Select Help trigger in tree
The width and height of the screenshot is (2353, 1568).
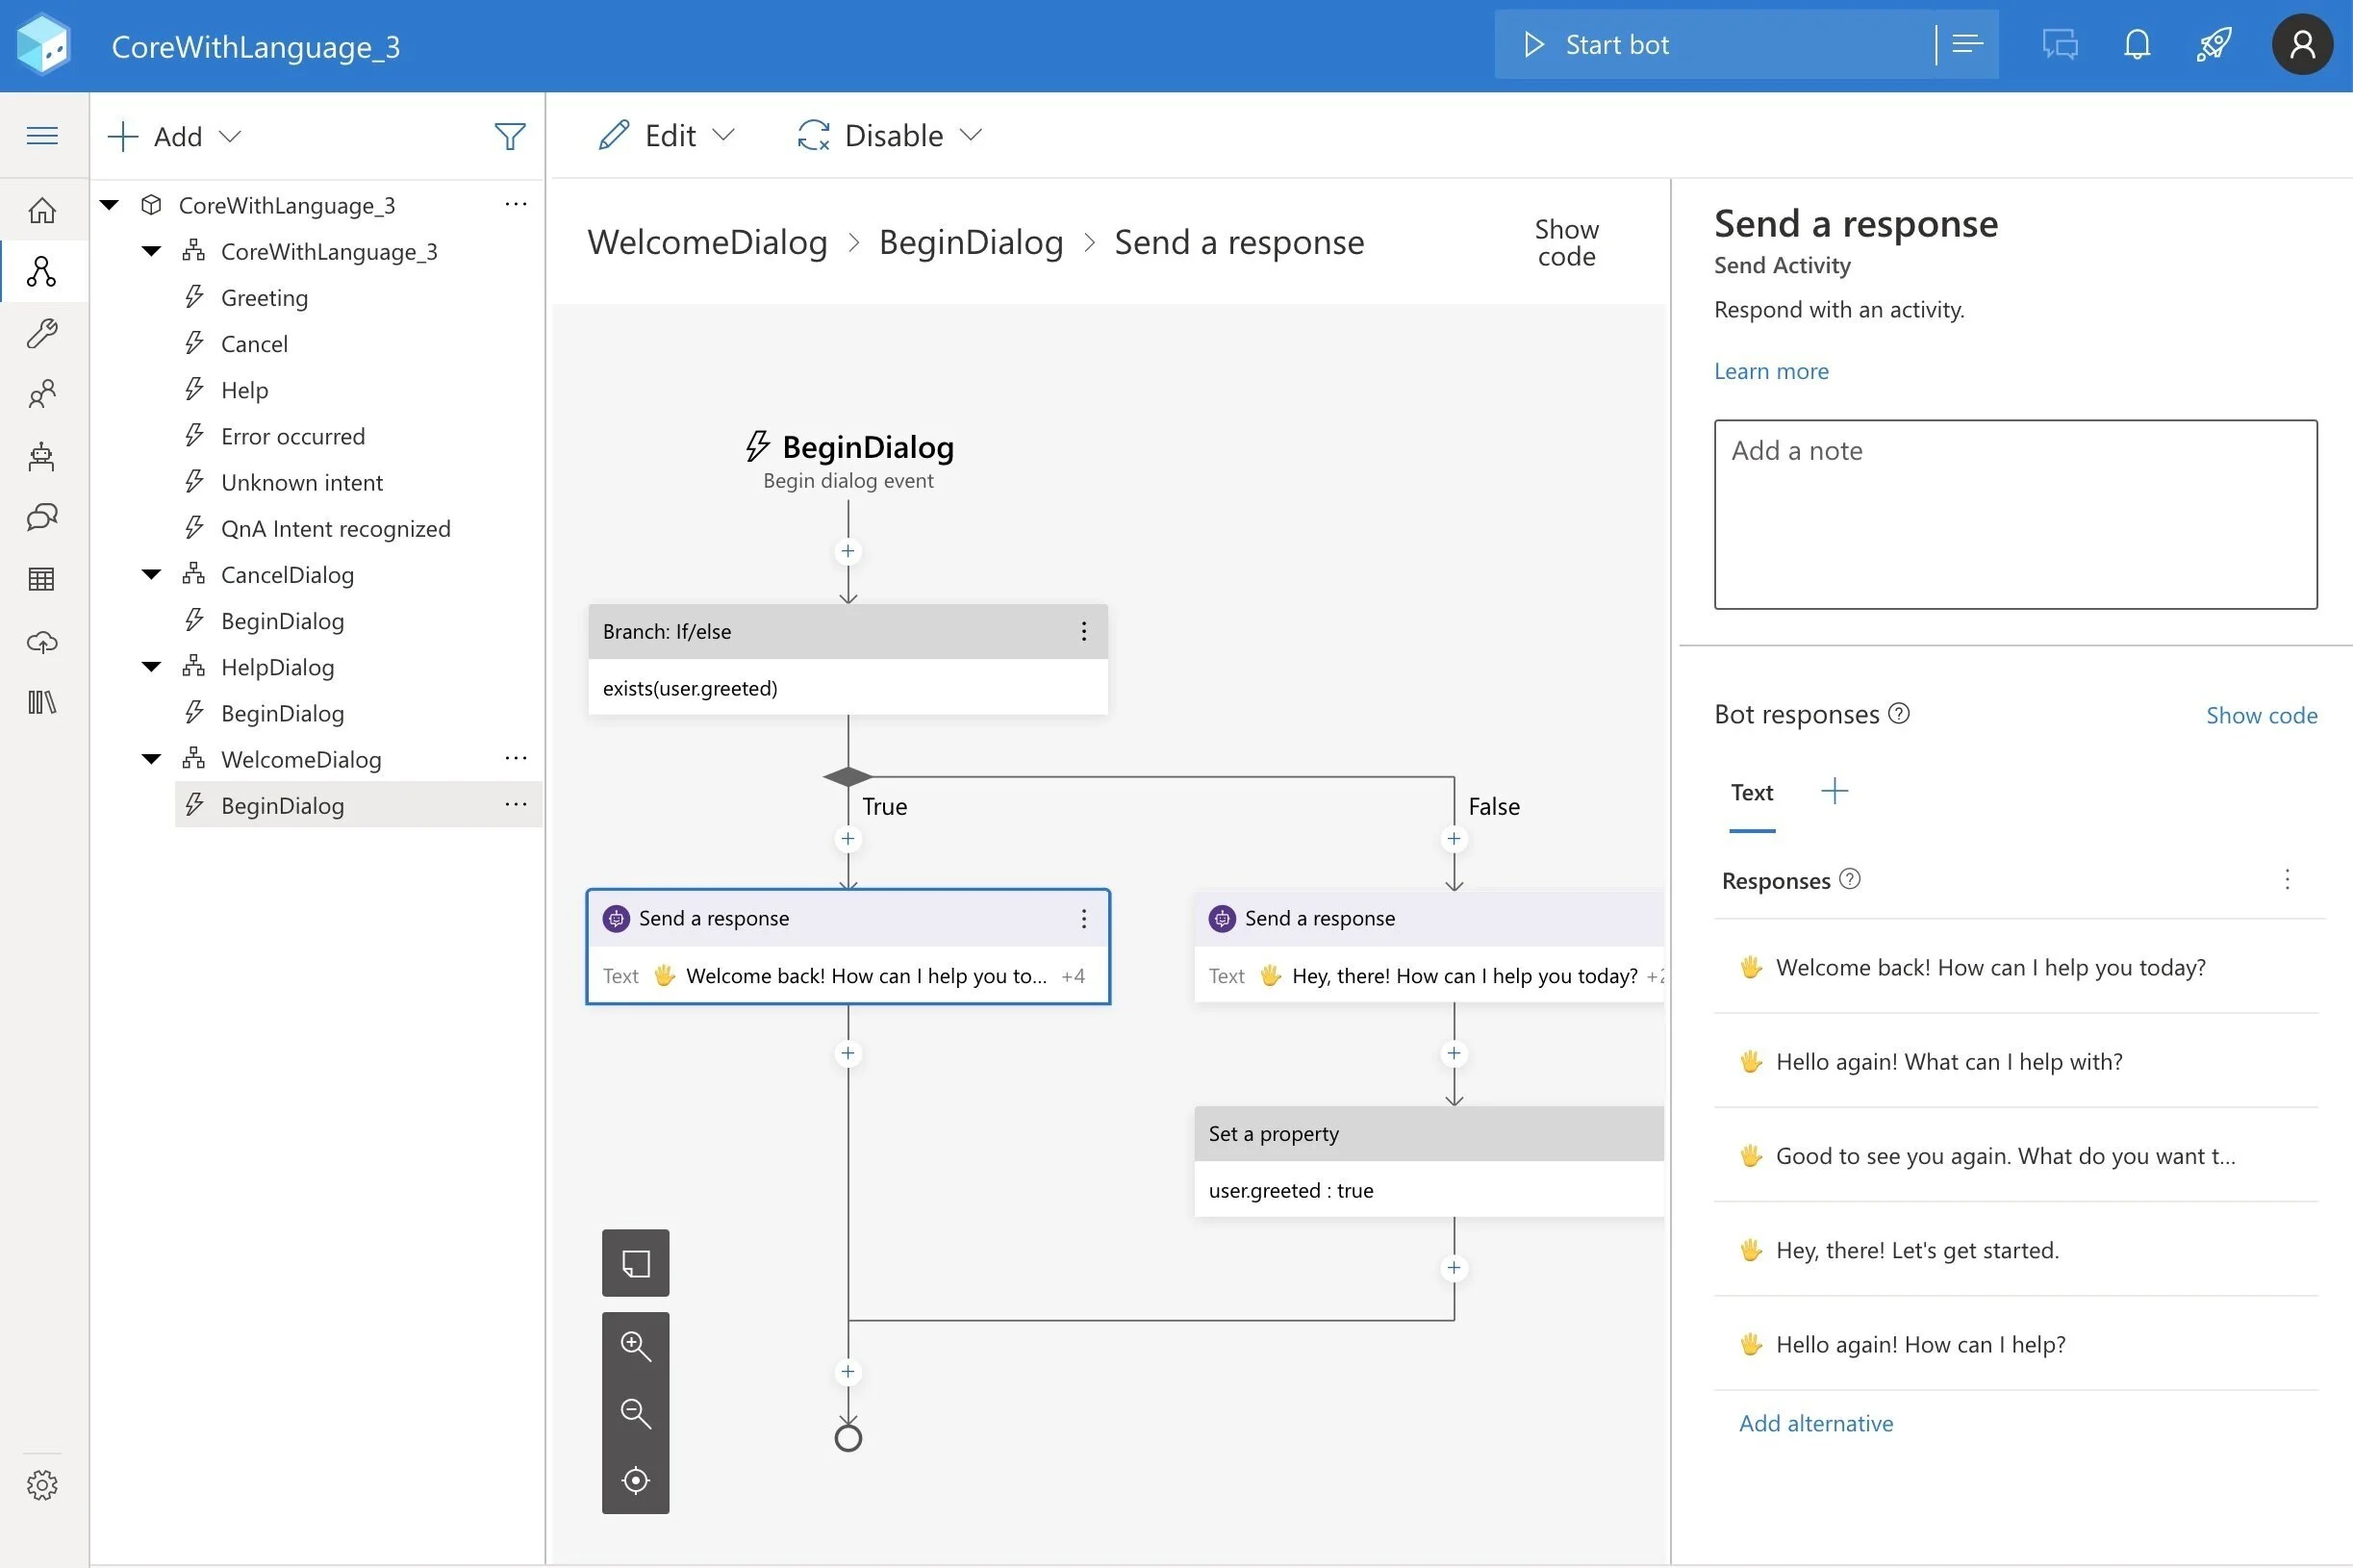[244, 390]
